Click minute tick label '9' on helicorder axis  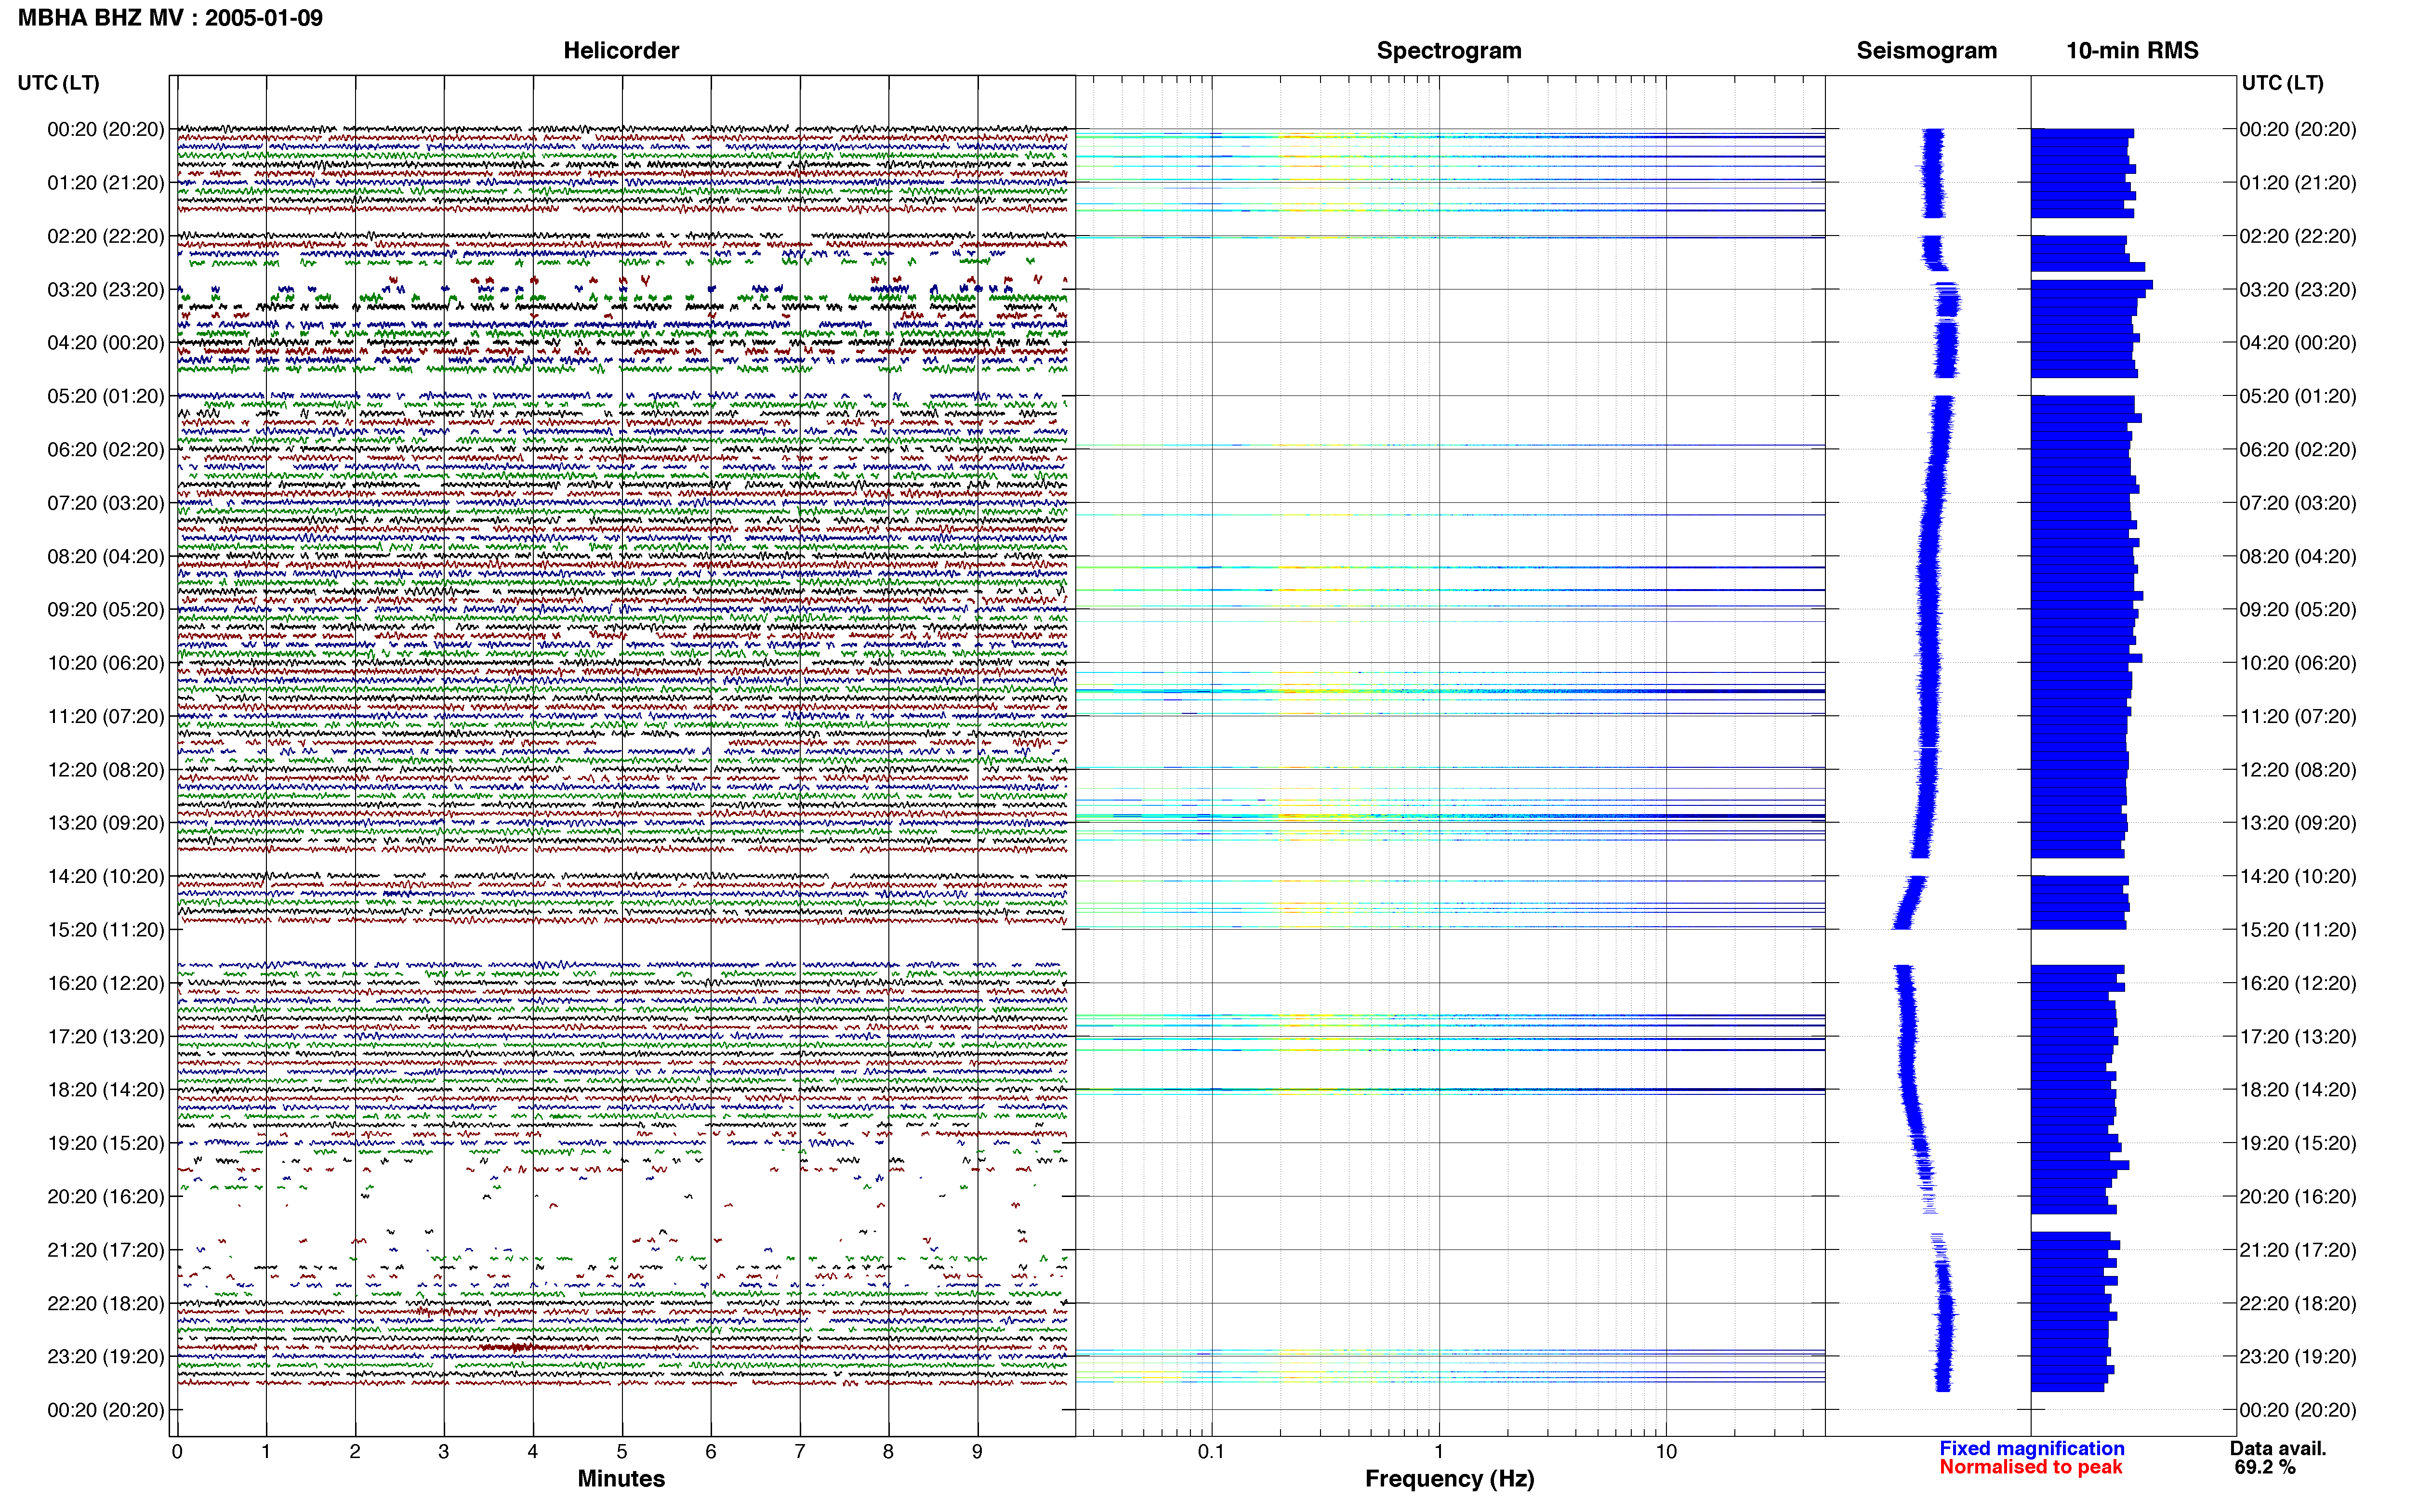pyautogui.click(x=977, y=1451)
